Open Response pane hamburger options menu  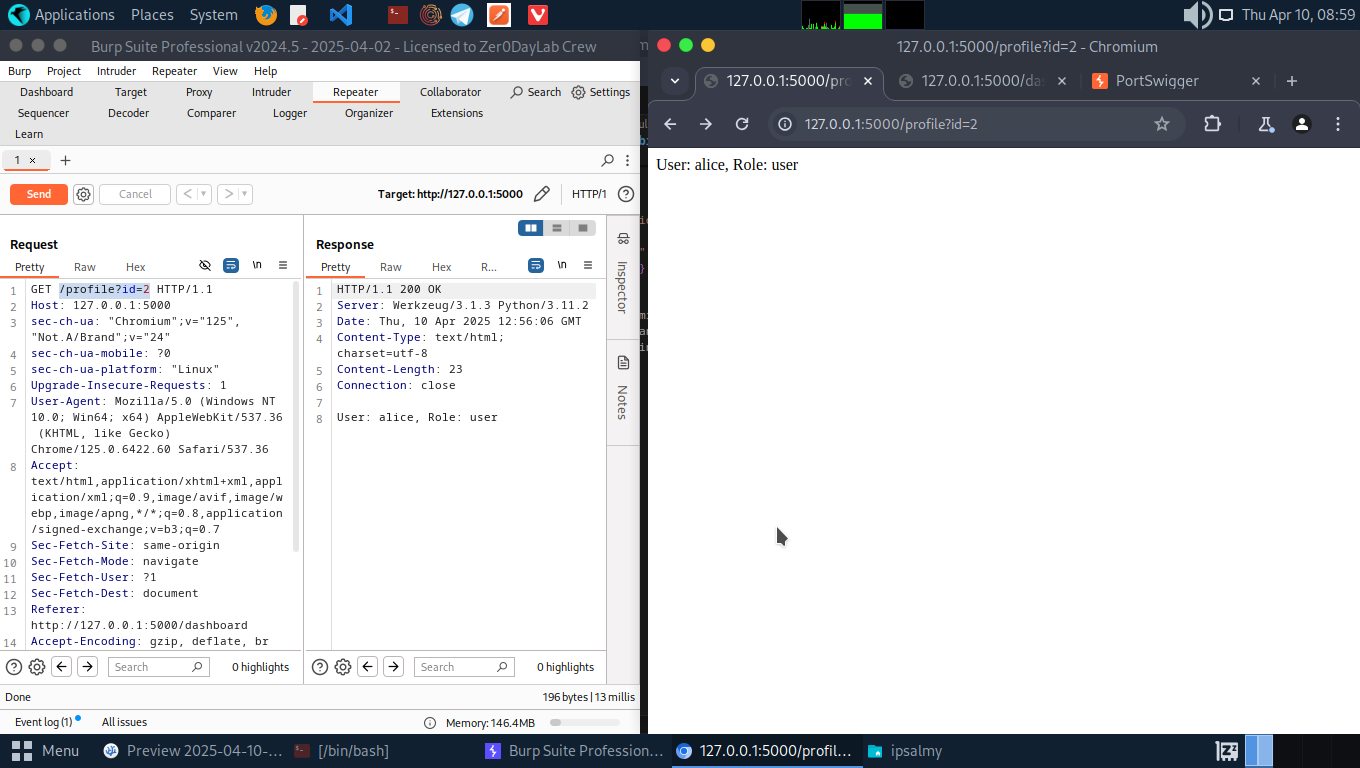click(x=588, y=265)
